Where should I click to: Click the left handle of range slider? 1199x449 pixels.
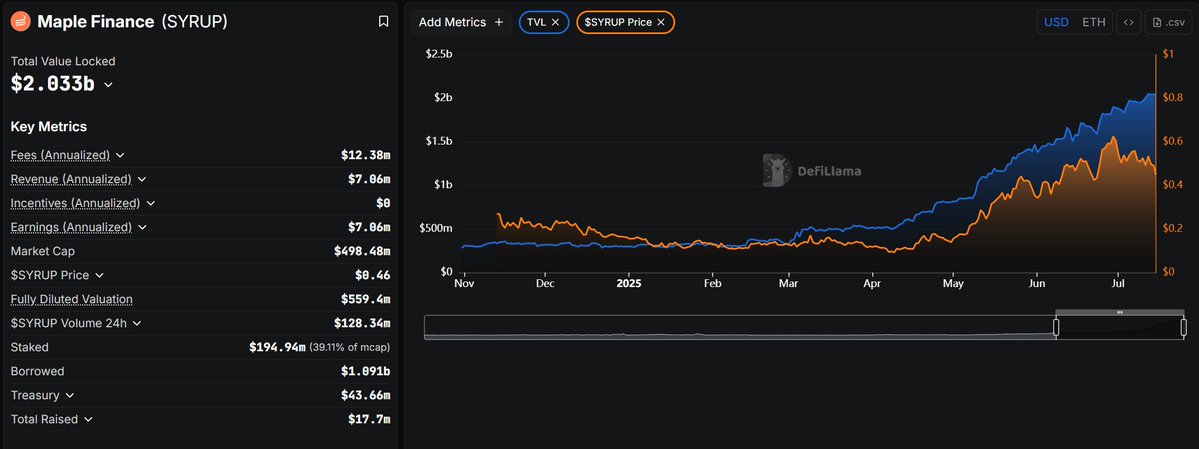(x=1056, y=327)
